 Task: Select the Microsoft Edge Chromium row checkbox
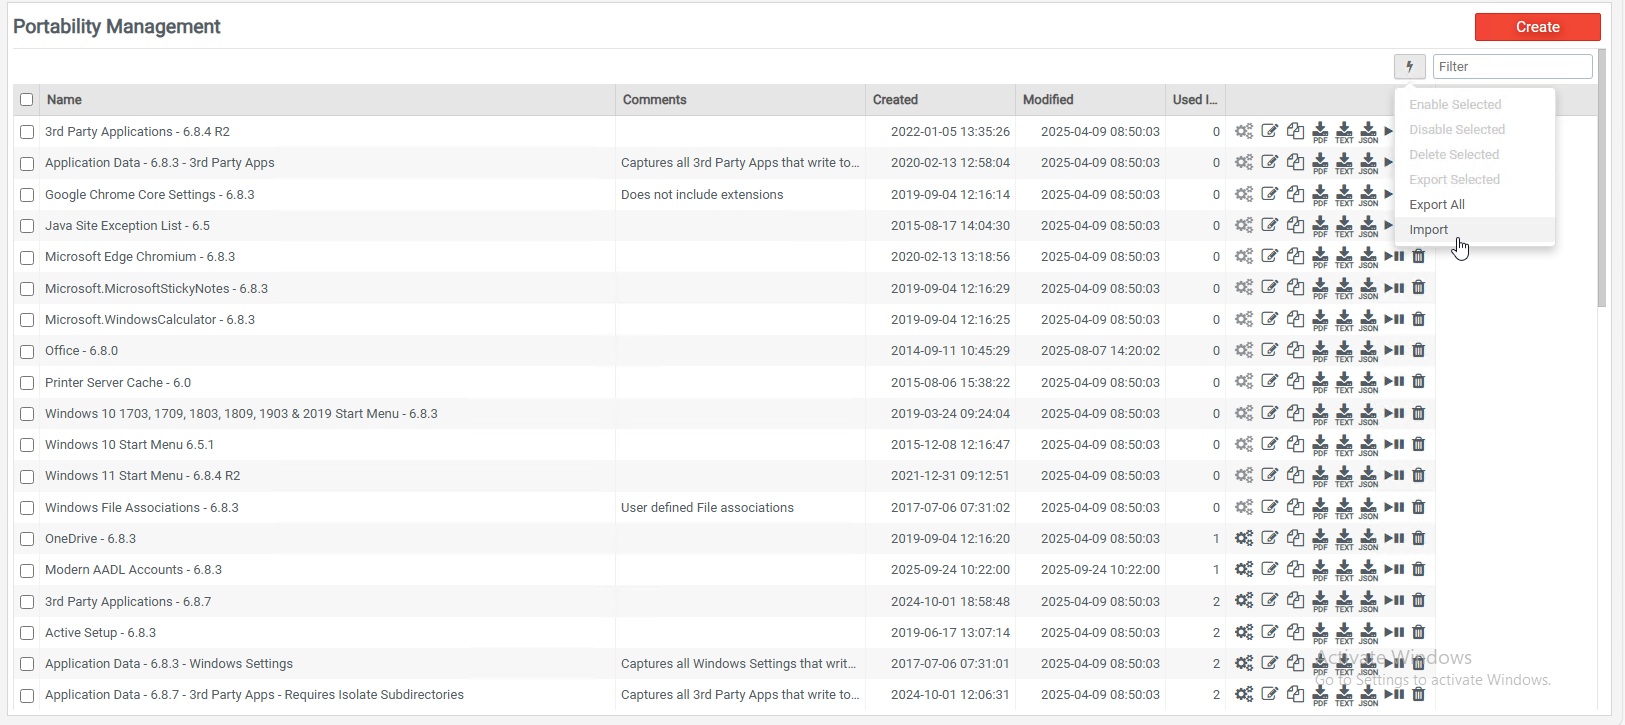point(27,257)
